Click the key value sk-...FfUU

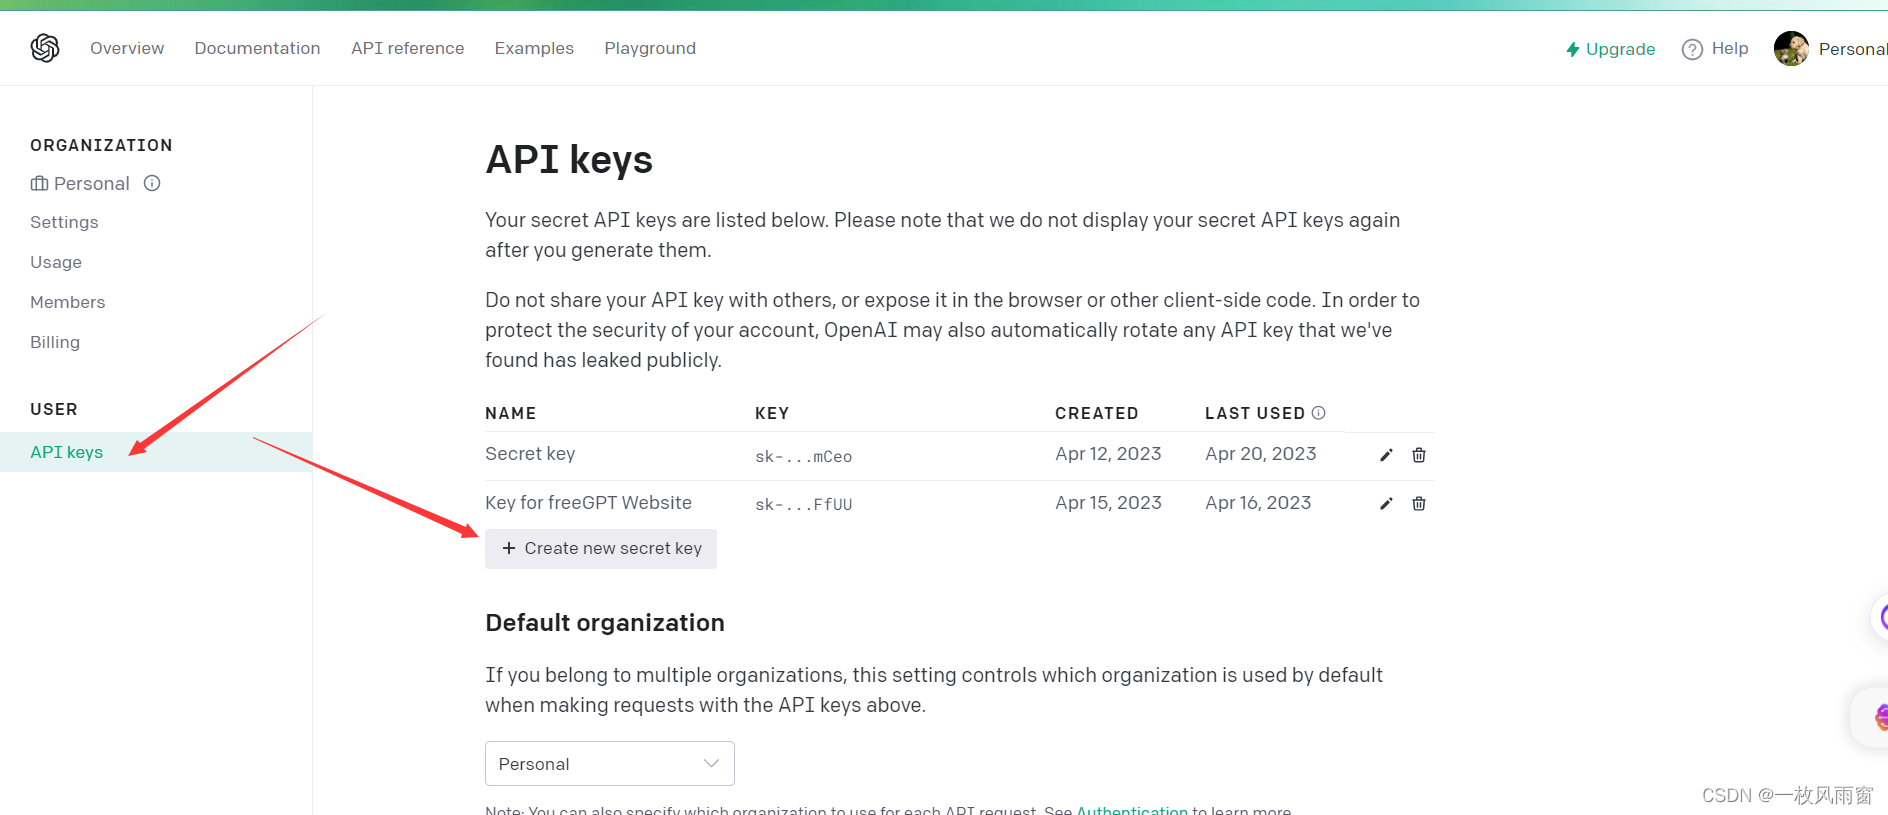(803, 504)
